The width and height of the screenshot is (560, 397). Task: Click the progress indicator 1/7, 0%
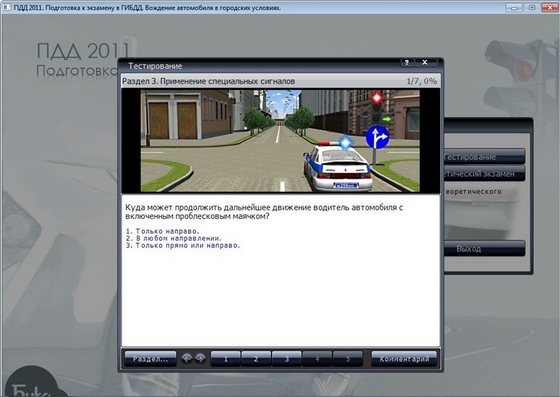(421, 81)
